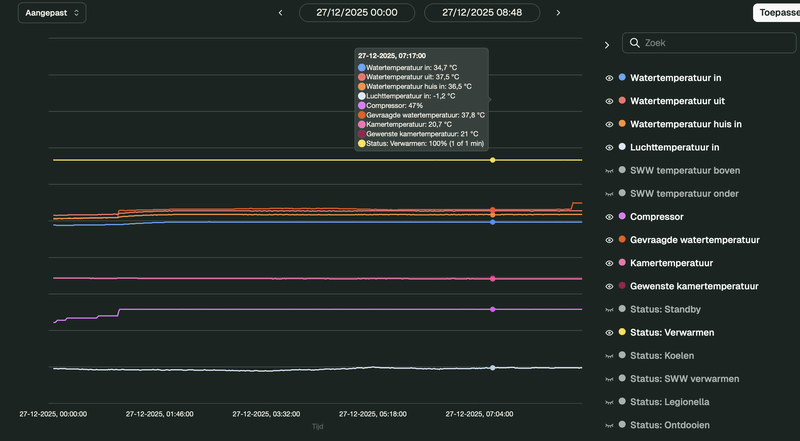Show the Status: Standby series
The width and height of the screenshot is (800, 441).
click(608, 309)
